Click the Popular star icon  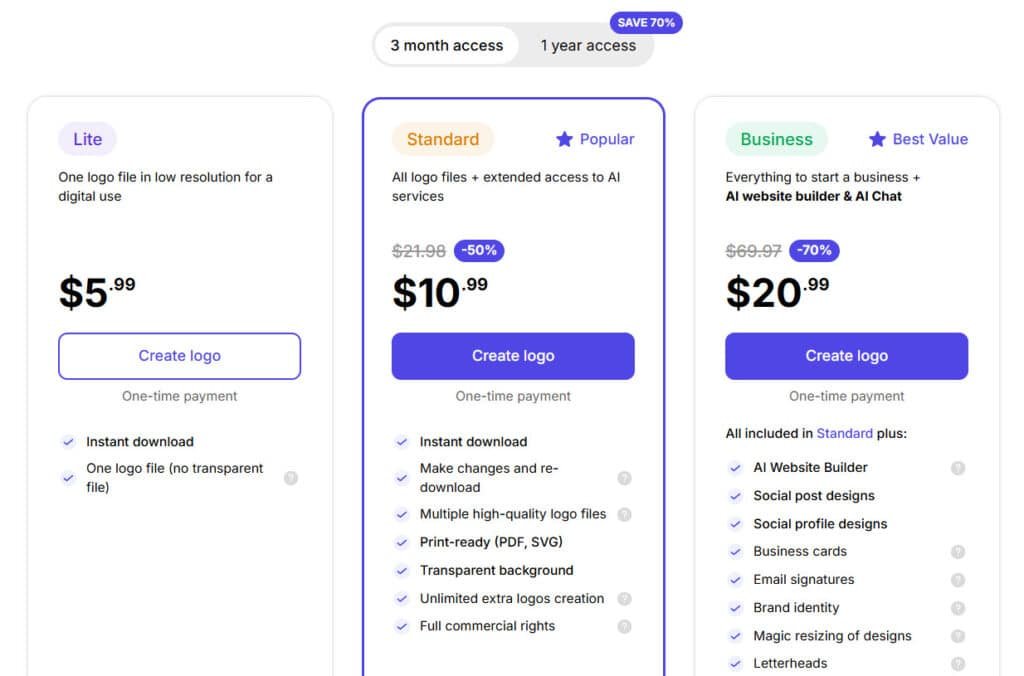point(565,140)
